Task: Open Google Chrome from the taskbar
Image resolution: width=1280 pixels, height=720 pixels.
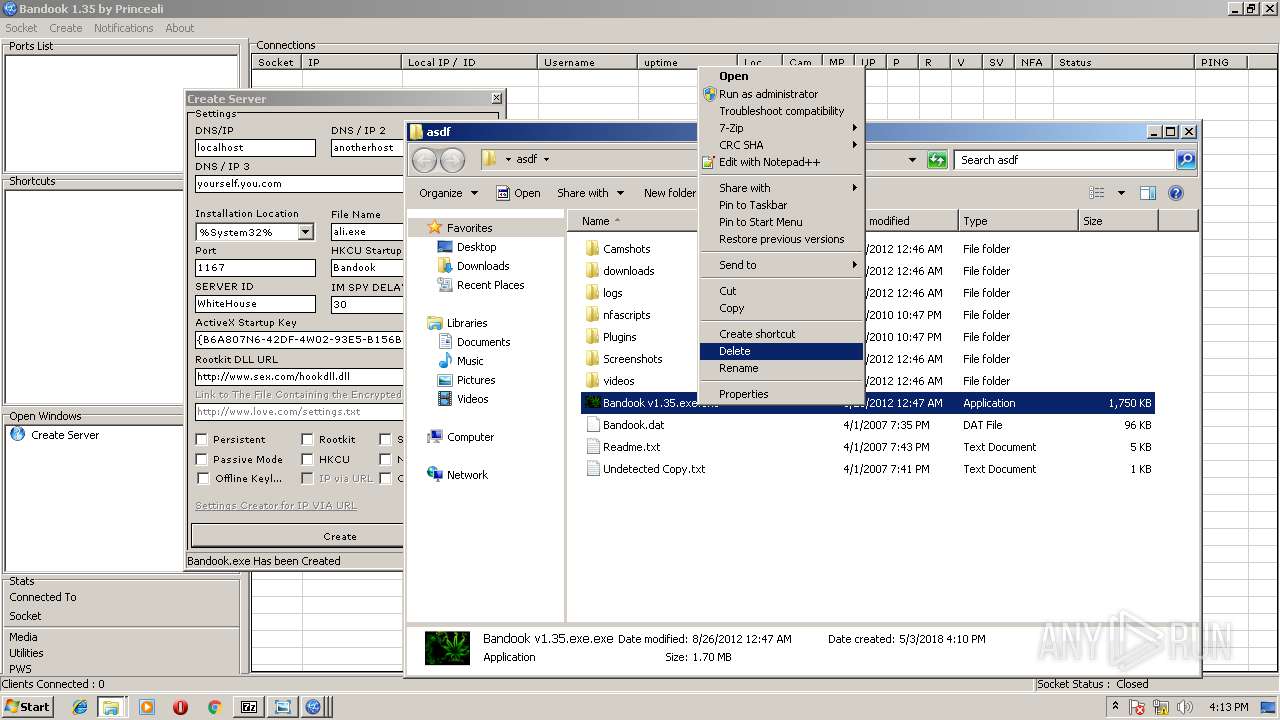Action: point(214,707)
